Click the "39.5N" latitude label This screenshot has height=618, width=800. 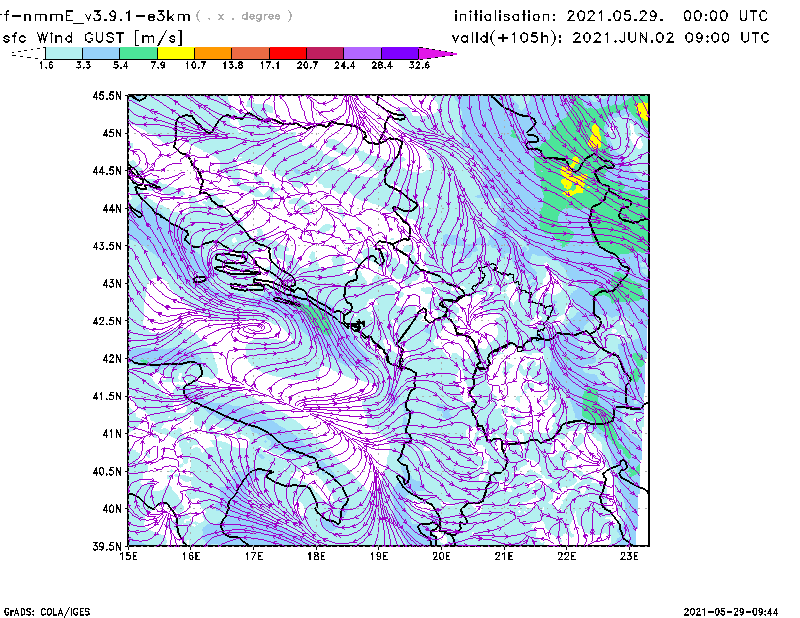coord(107,547)
